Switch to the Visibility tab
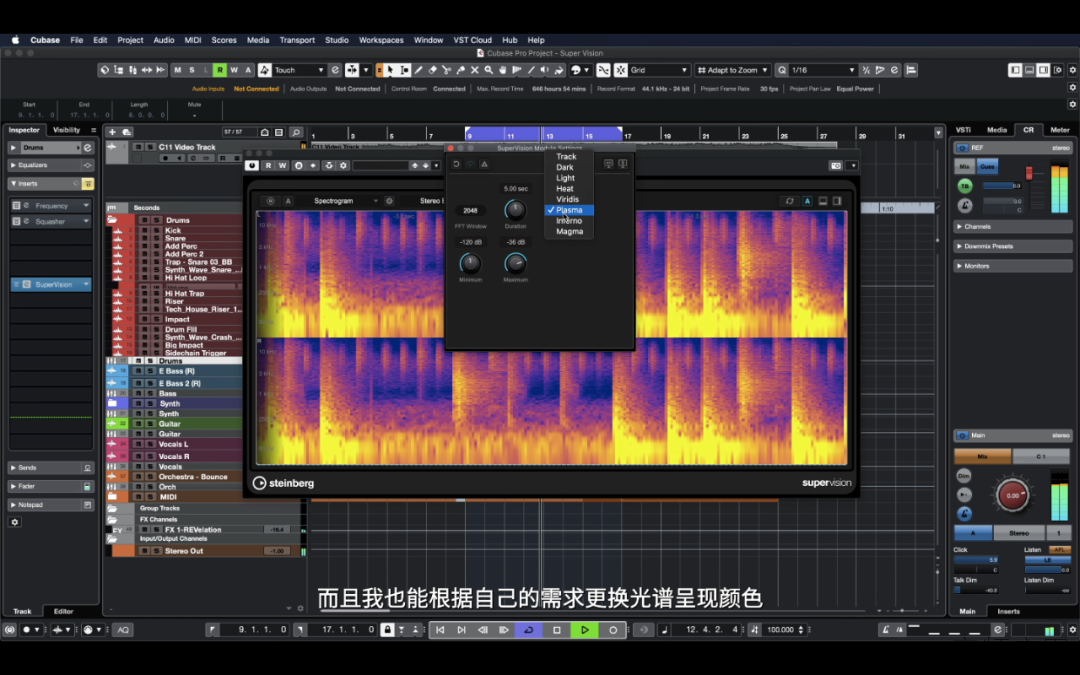The height and width of the screenshot is (675, 1080). coord(66,130)
